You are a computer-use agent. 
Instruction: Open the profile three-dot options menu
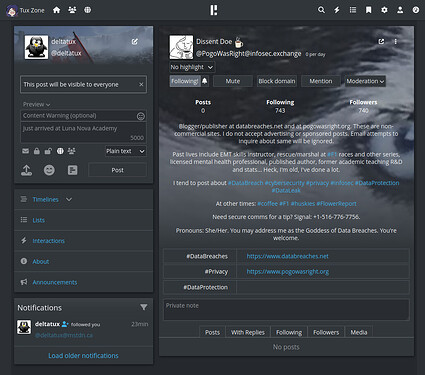click(396, 41)
